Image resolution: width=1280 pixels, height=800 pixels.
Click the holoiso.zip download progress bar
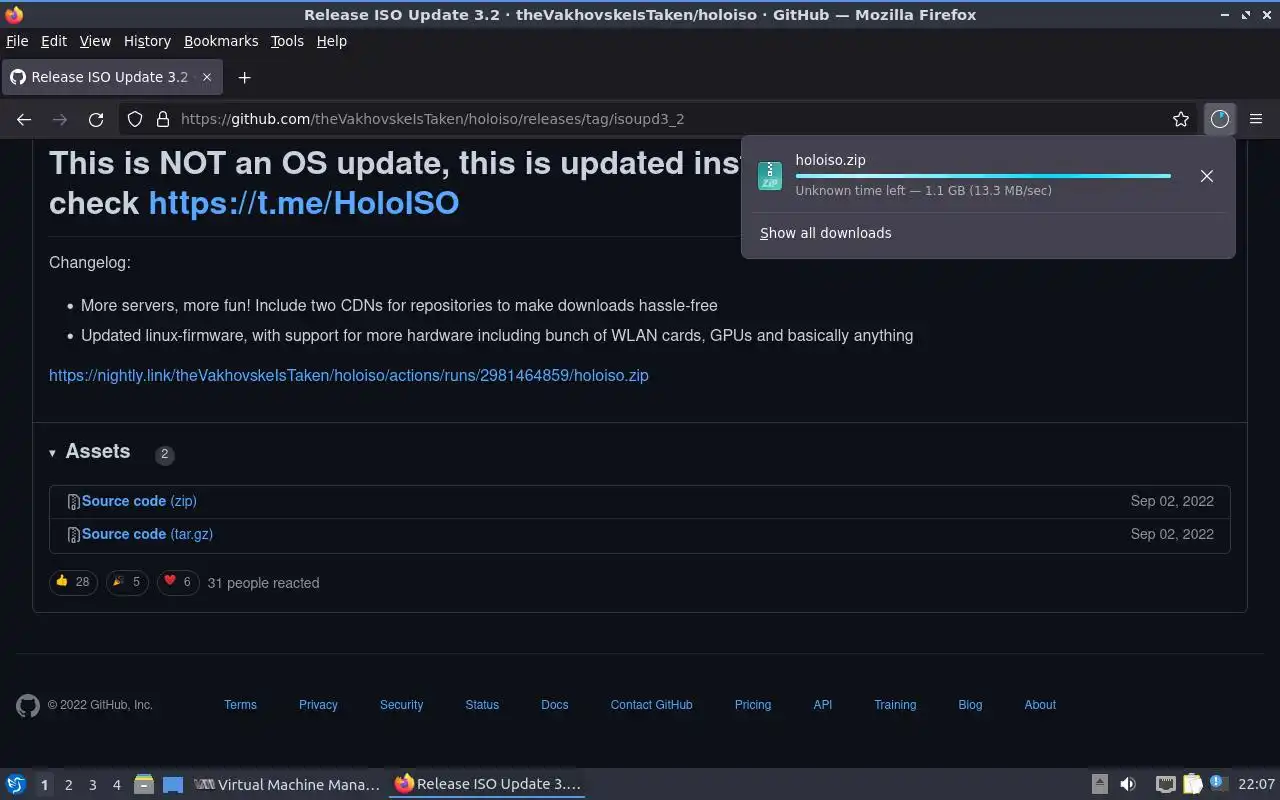[x=983, y=176]
